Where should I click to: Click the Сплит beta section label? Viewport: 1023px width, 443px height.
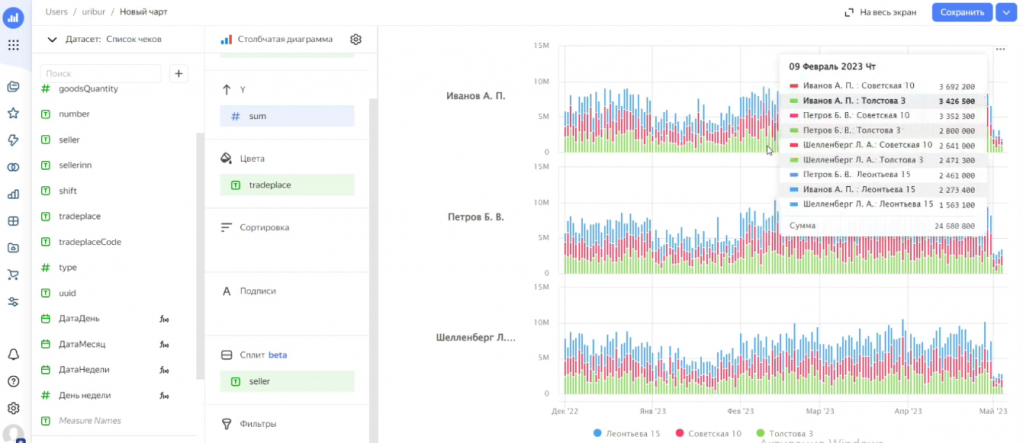pyautogui.click(x=263, y=356)
